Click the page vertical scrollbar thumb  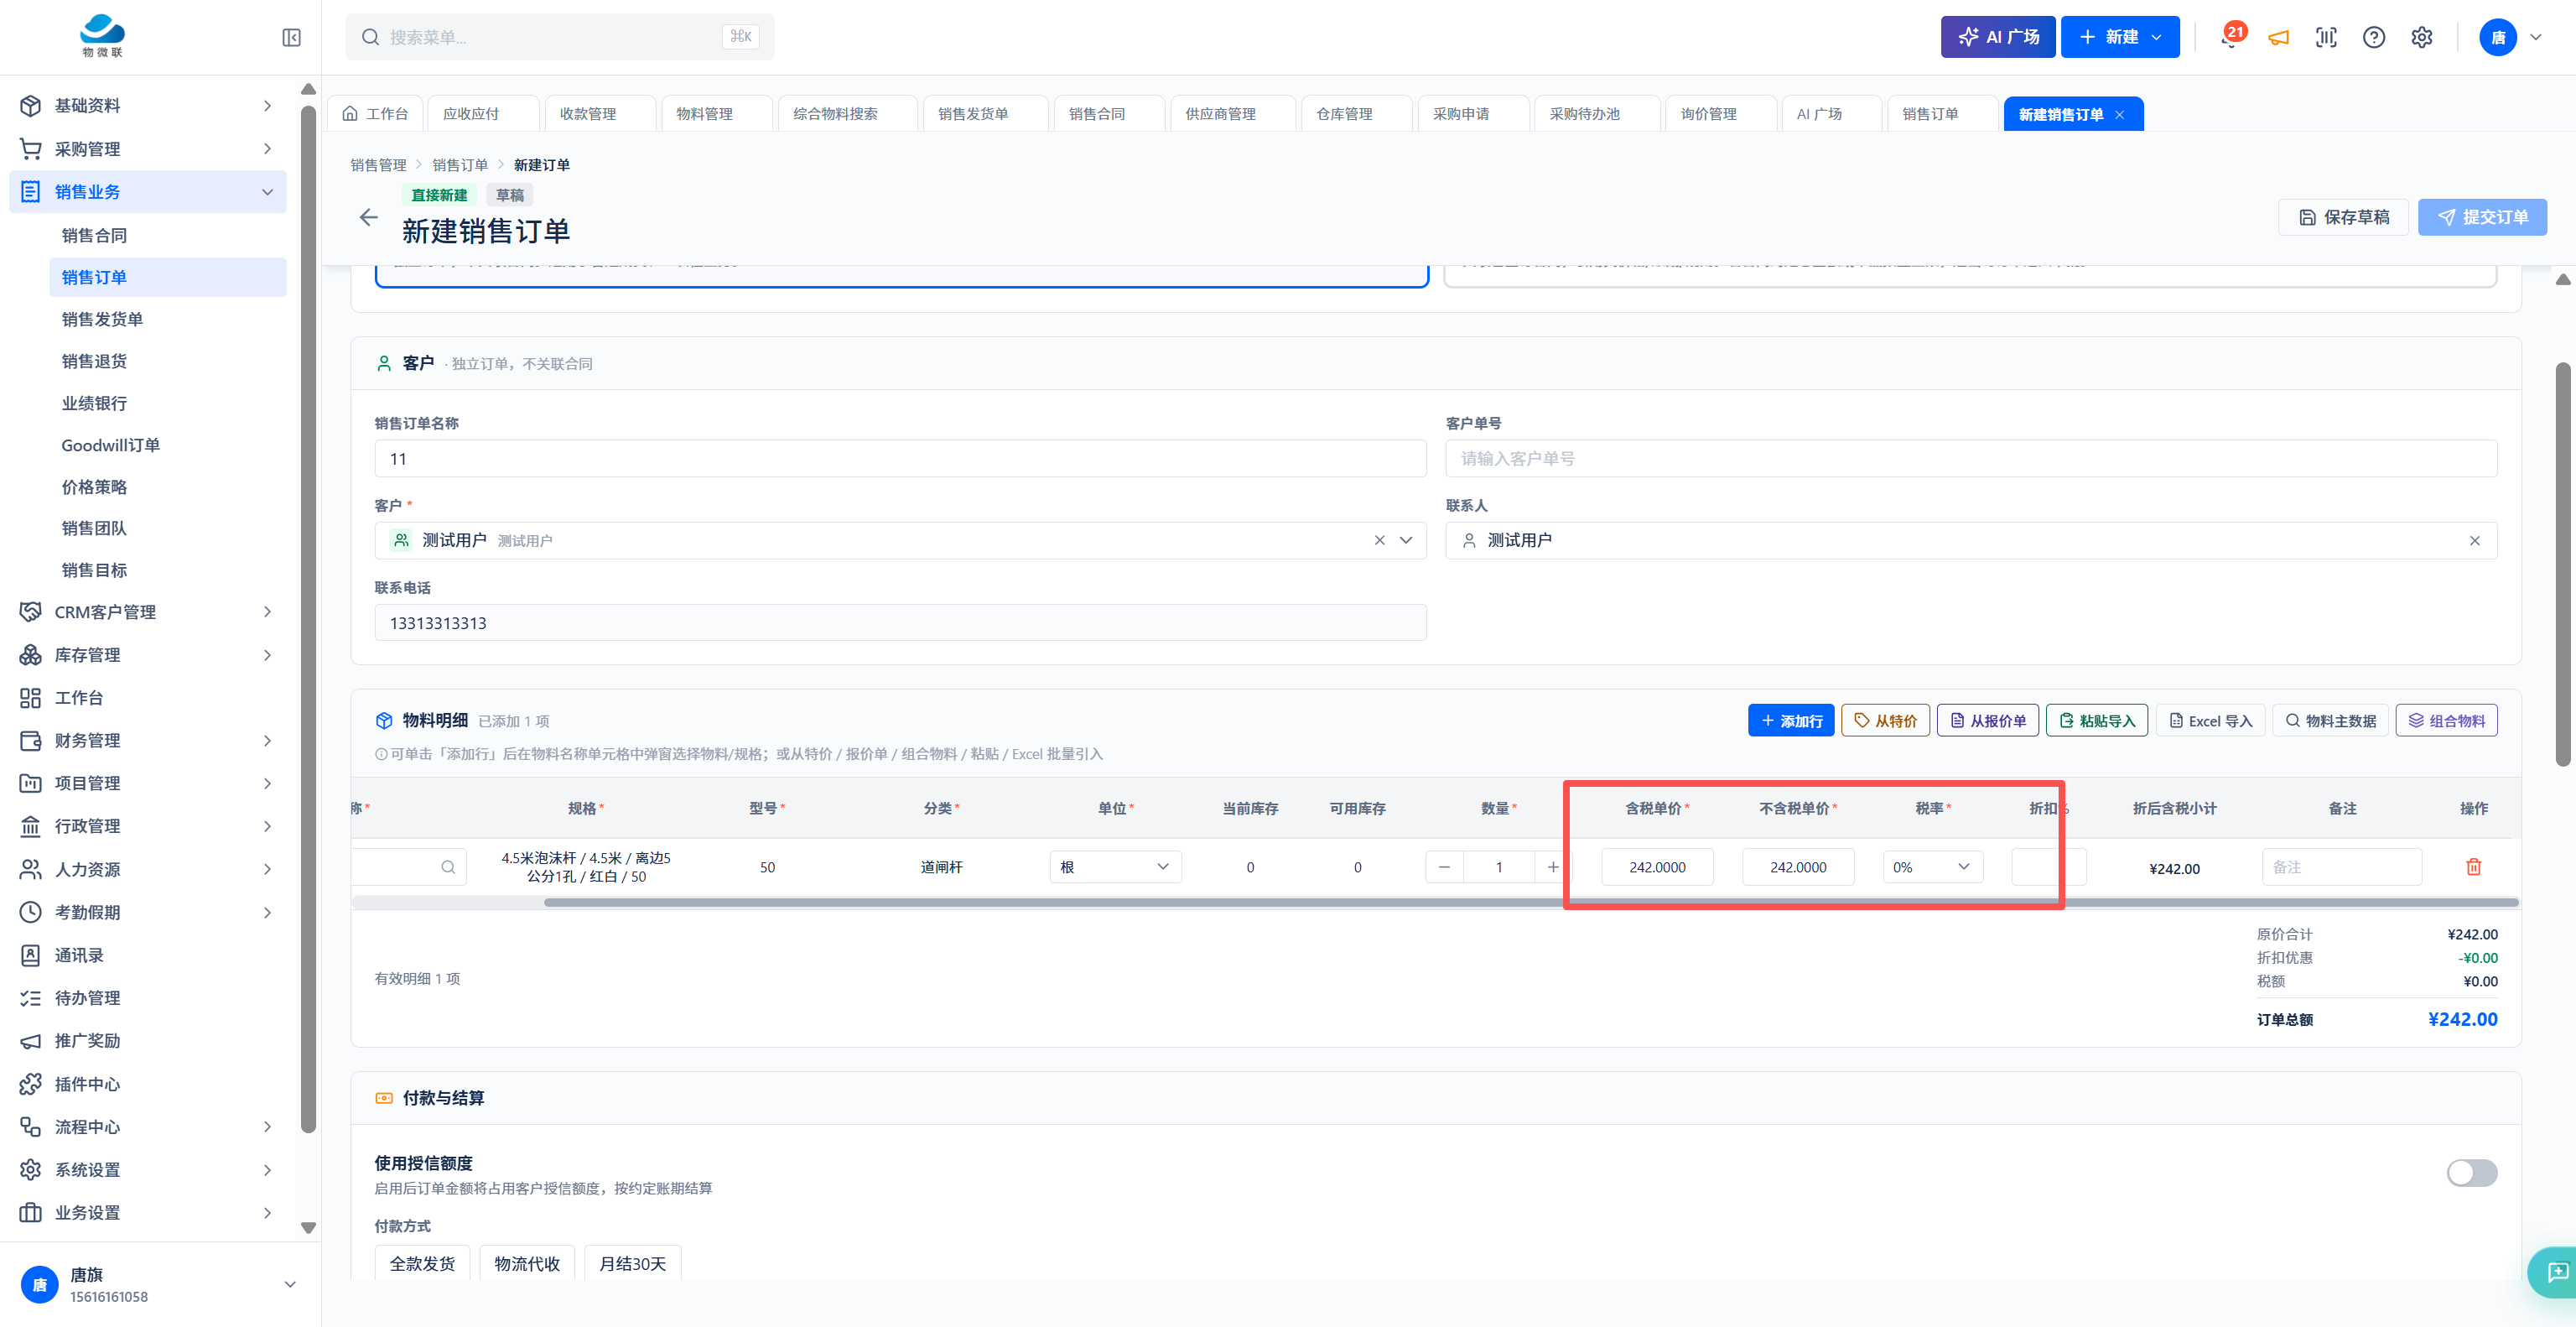(x=2563, y=565)
